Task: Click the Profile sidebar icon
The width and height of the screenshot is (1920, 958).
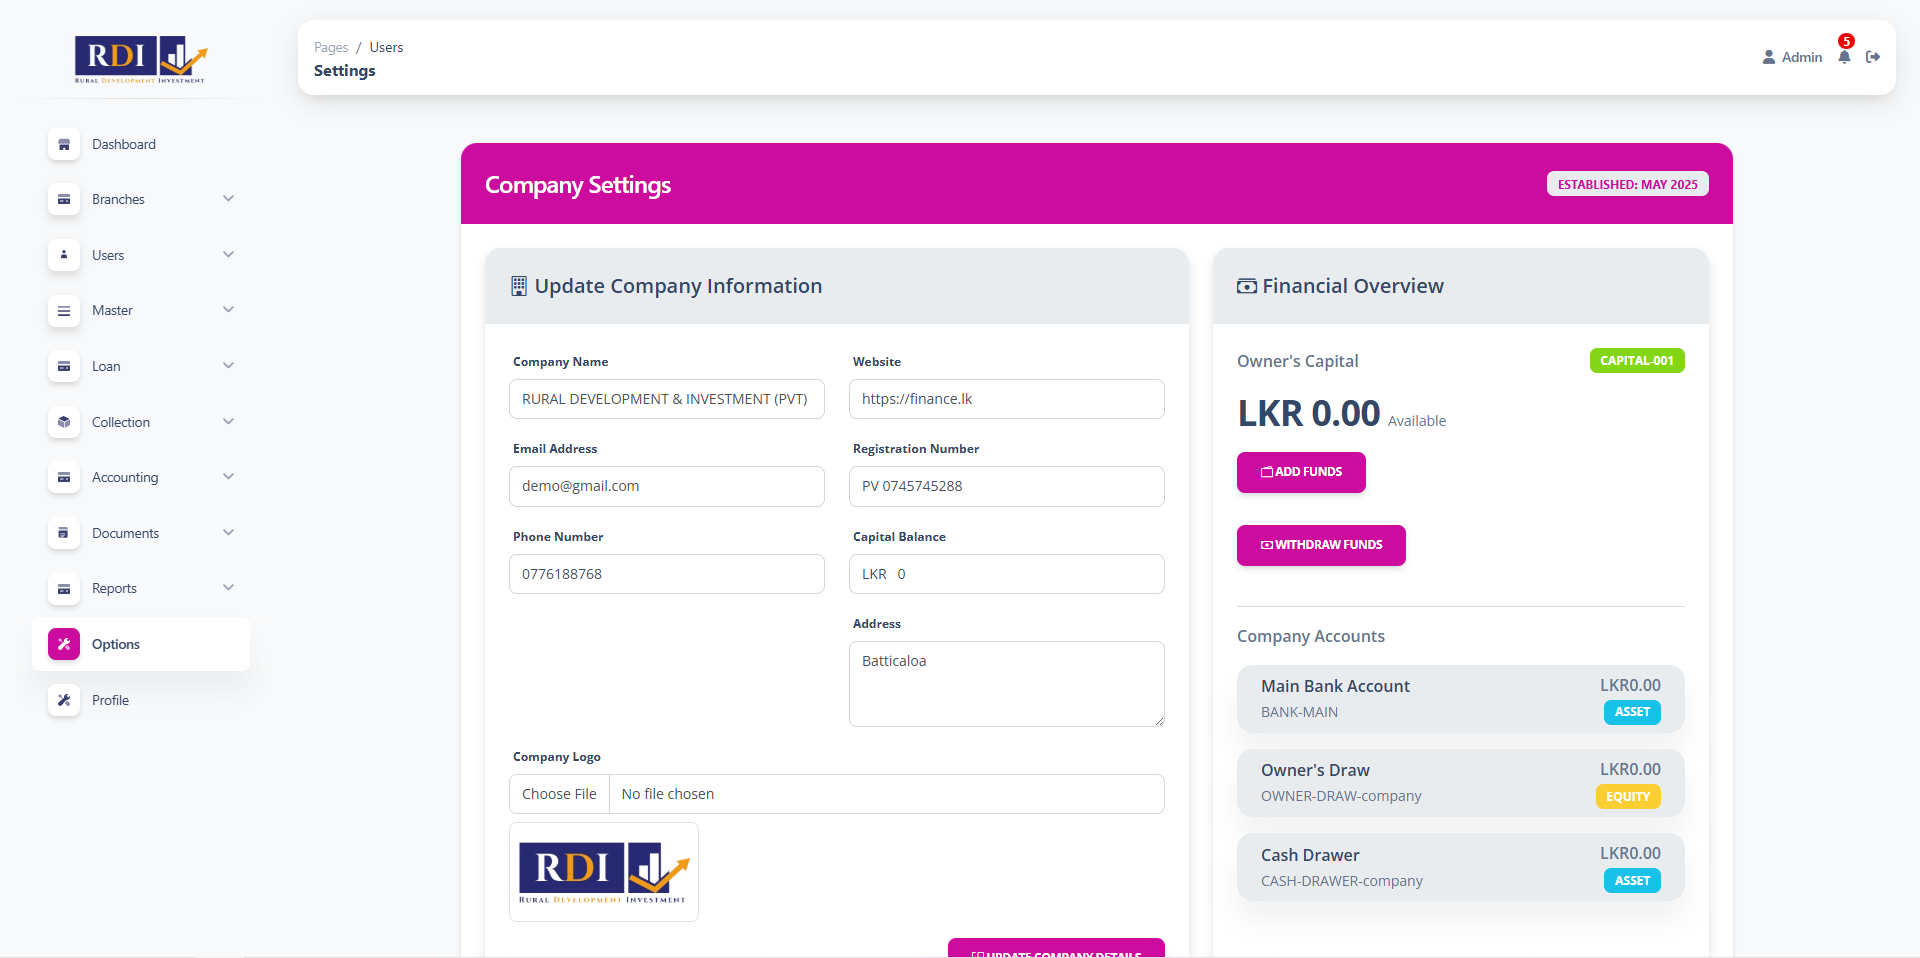Action: 64,700
